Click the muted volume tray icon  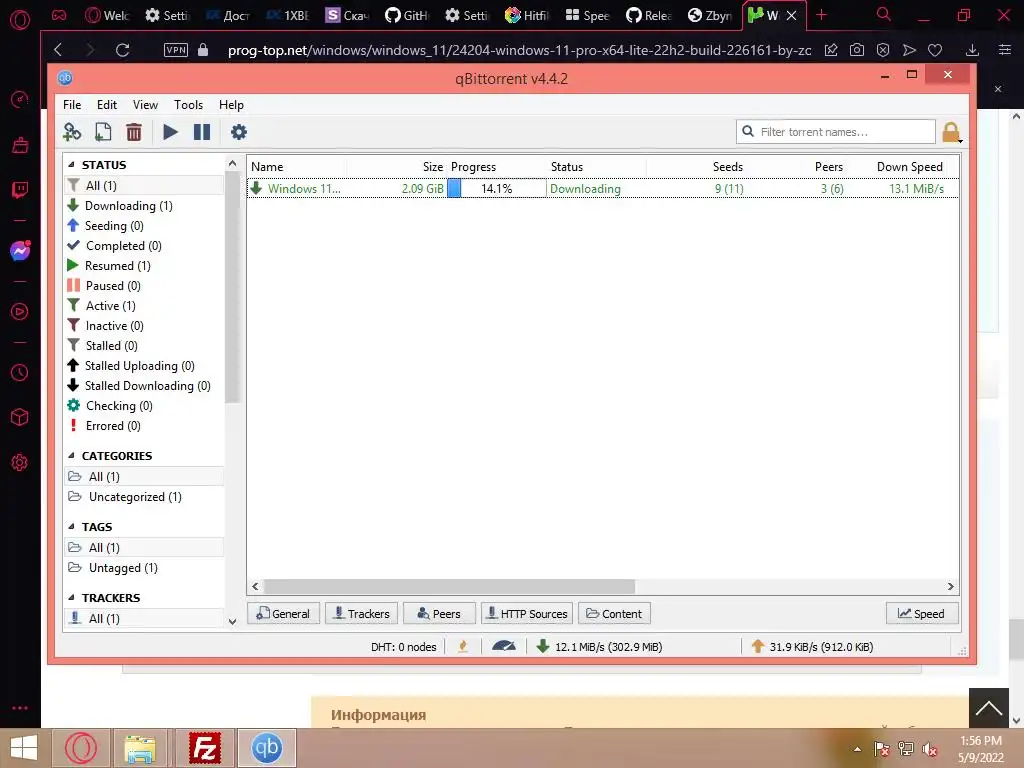[929, 749]
